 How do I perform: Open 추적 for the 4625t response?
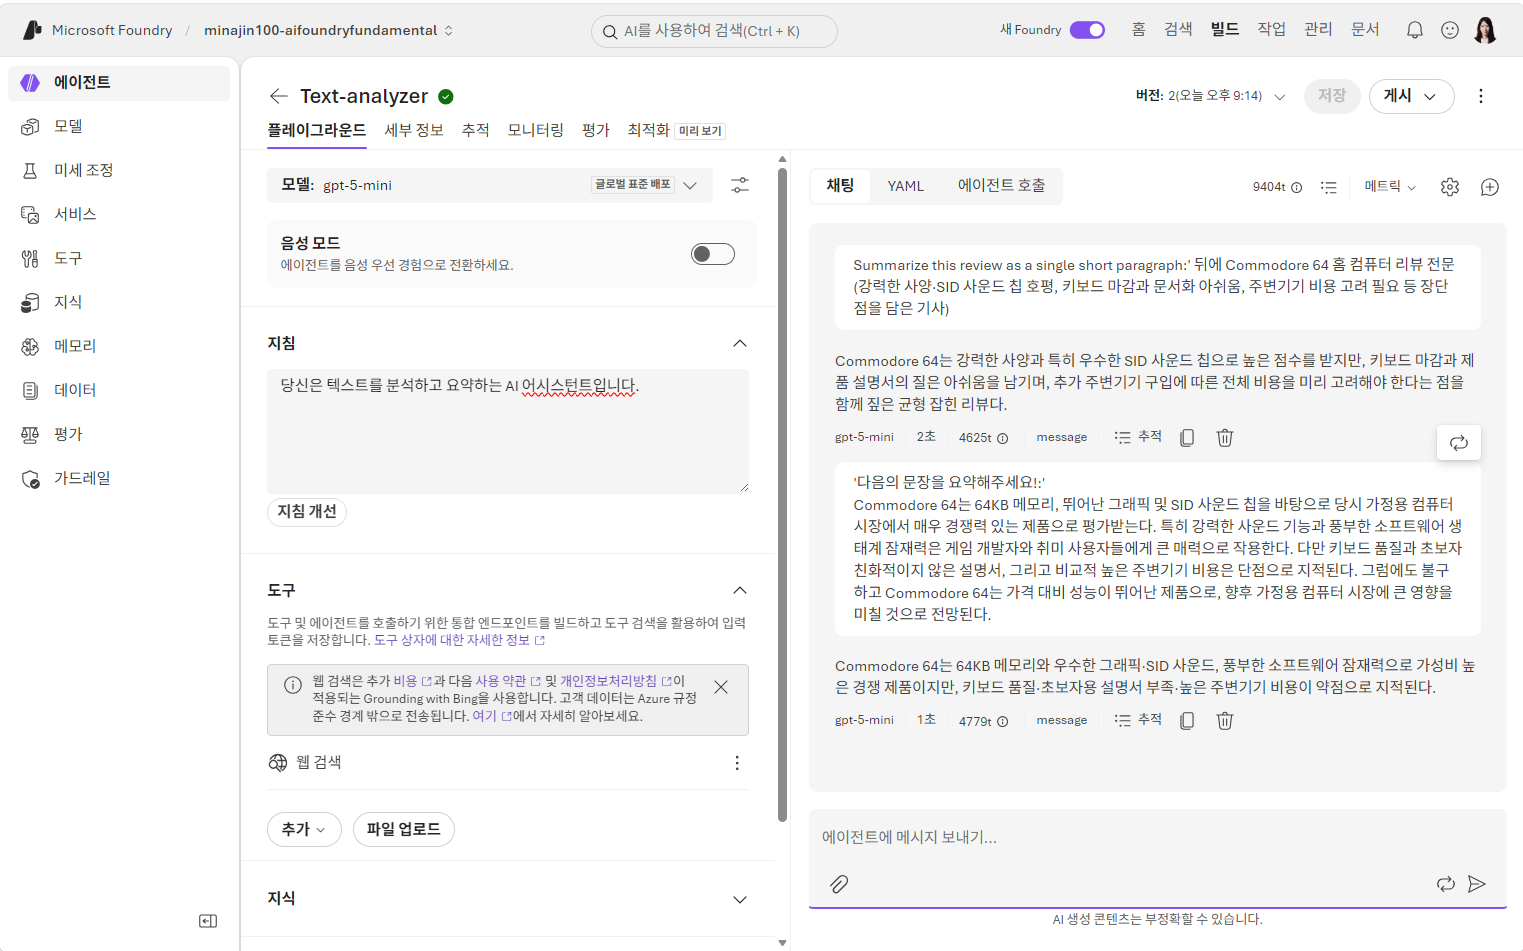[1139, 437]
